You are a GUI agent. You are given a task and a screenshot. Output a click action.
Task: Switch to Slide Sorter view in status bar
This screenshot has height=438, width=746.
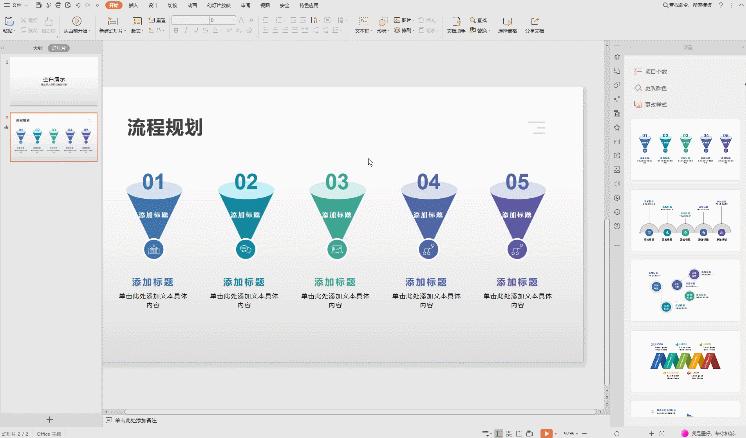tap(509, 433)
